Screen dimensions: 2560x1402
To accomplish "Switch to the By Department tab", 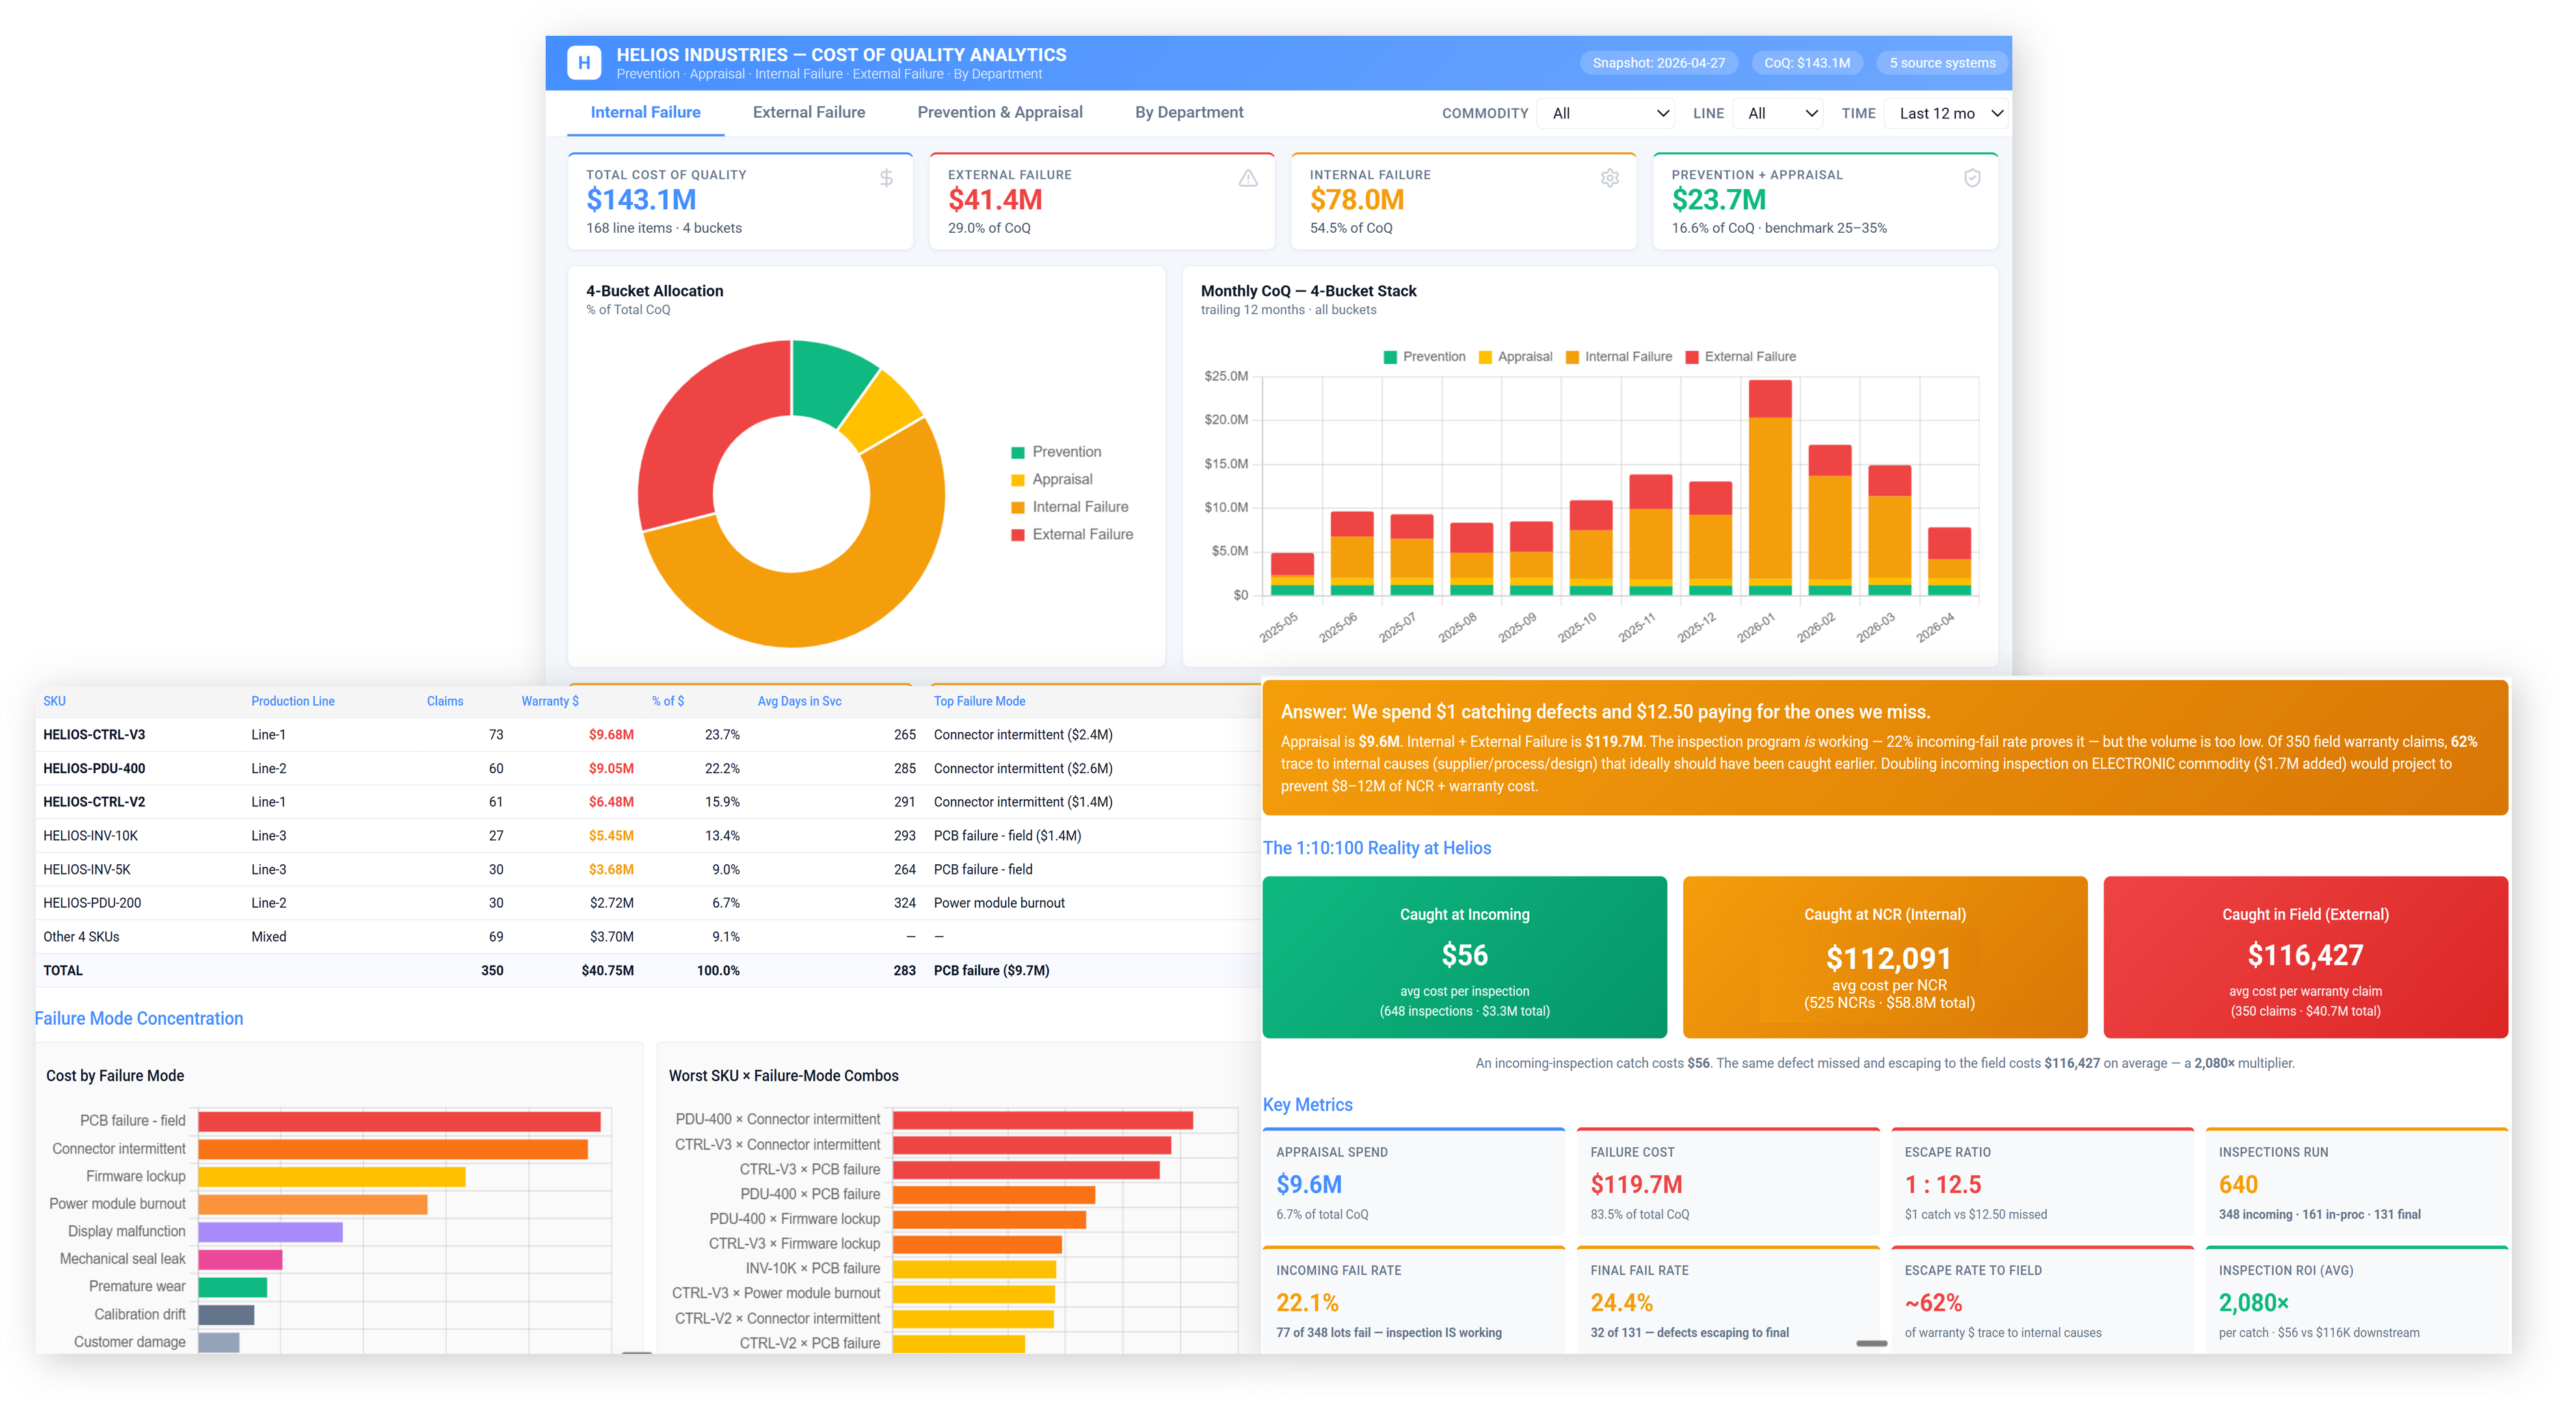I will pyautogui.click(x=1189, y=112).
